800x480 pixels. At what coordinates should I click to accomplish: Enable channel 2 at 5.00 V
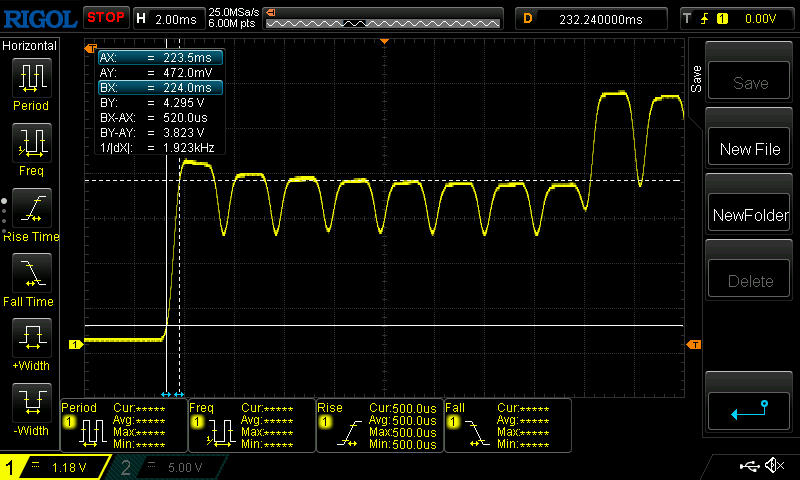coord(170,467)
